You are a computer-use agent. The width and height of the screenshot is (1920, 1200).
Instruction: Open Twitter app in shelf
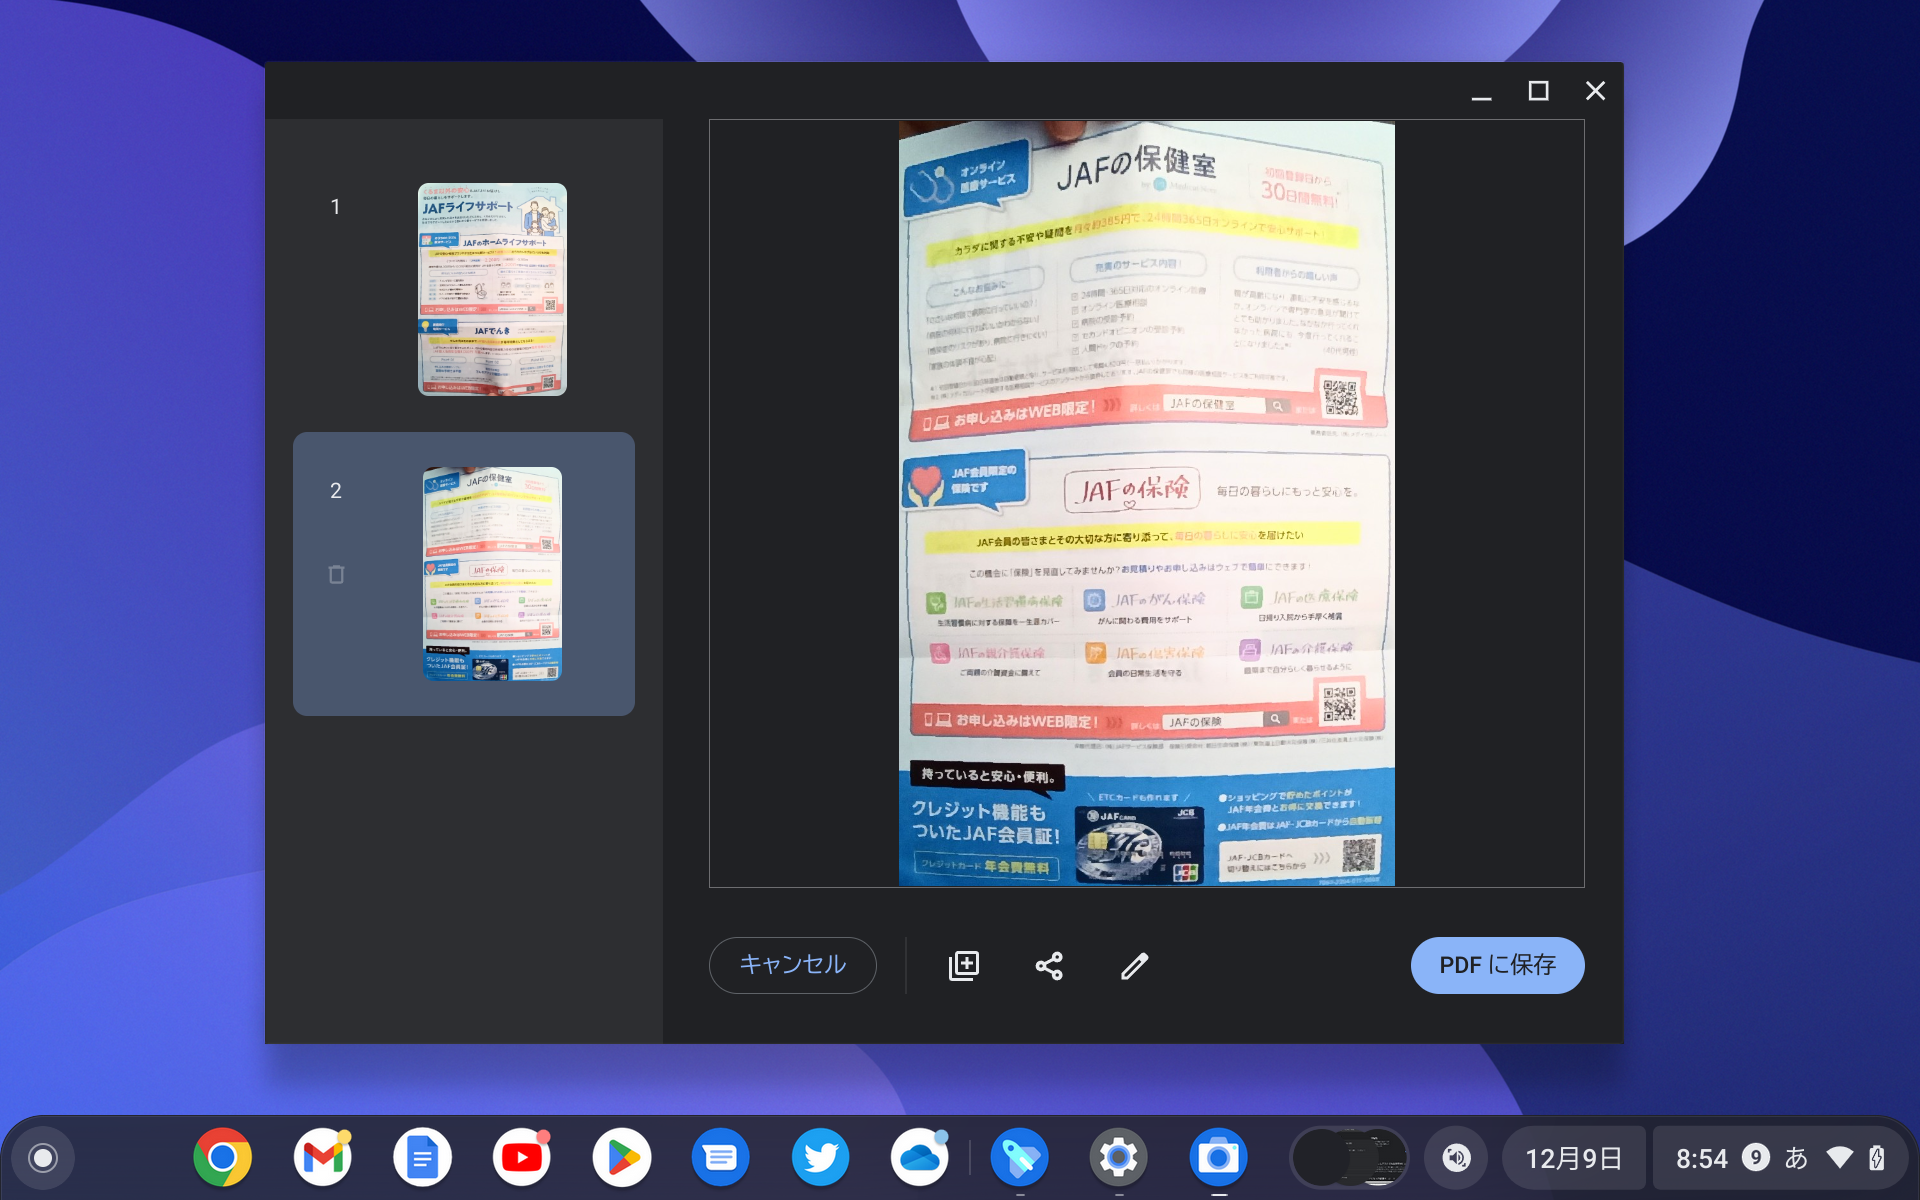[x=820, y=1158]
